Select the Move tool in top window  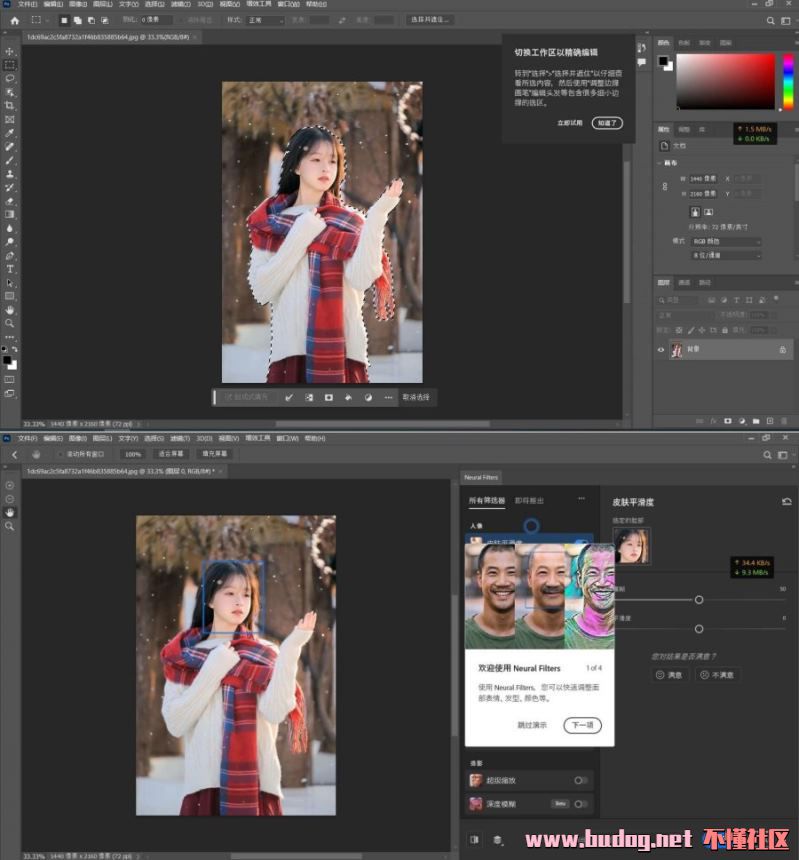10,51
